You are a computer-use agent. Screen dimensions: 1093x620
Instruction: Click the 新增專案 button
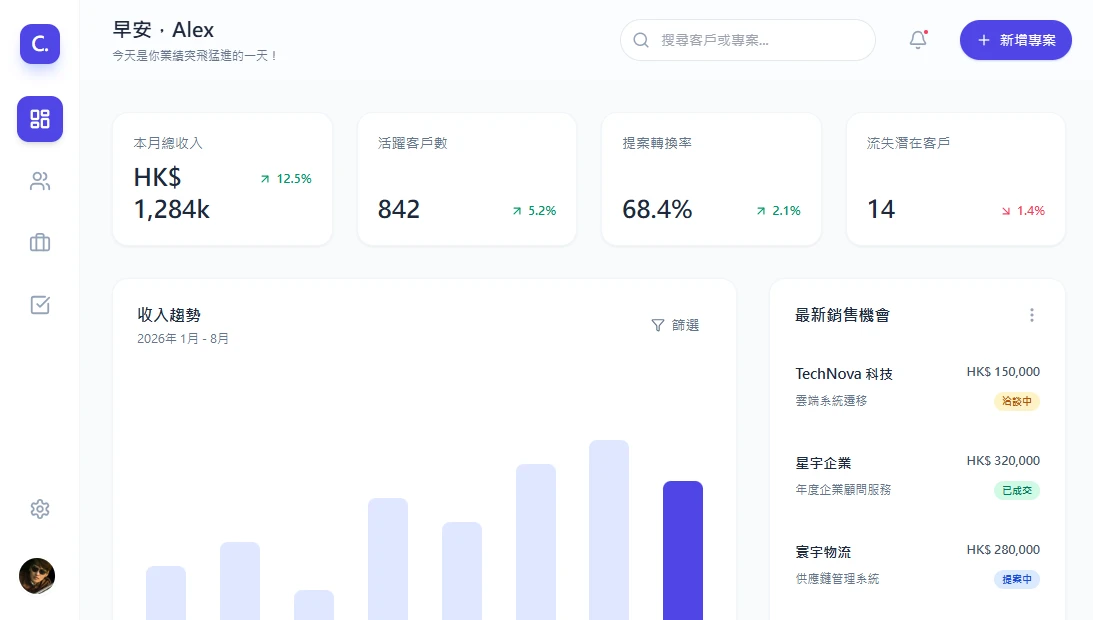click(x=1016, y=39)
